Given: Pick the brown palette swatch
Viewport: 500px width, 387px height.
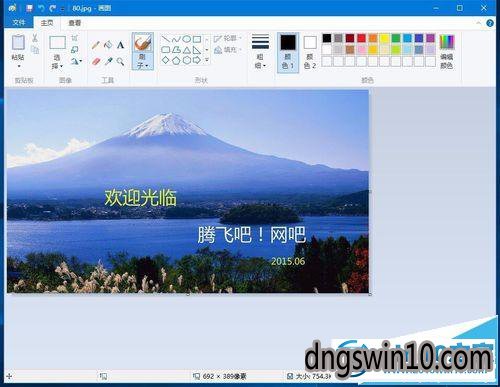Looking at the screenshot, I should (x=350, y=50).
